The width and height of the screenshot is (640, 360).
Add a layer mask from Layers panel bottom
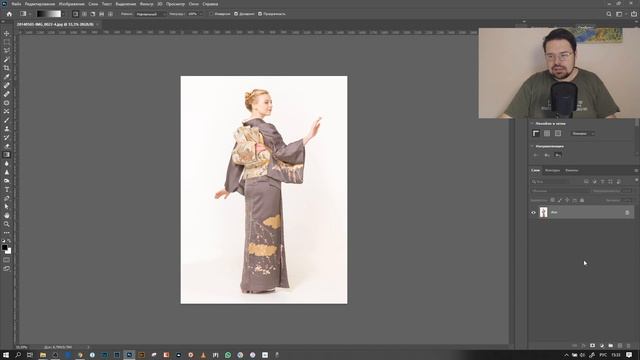click(592, 346)
